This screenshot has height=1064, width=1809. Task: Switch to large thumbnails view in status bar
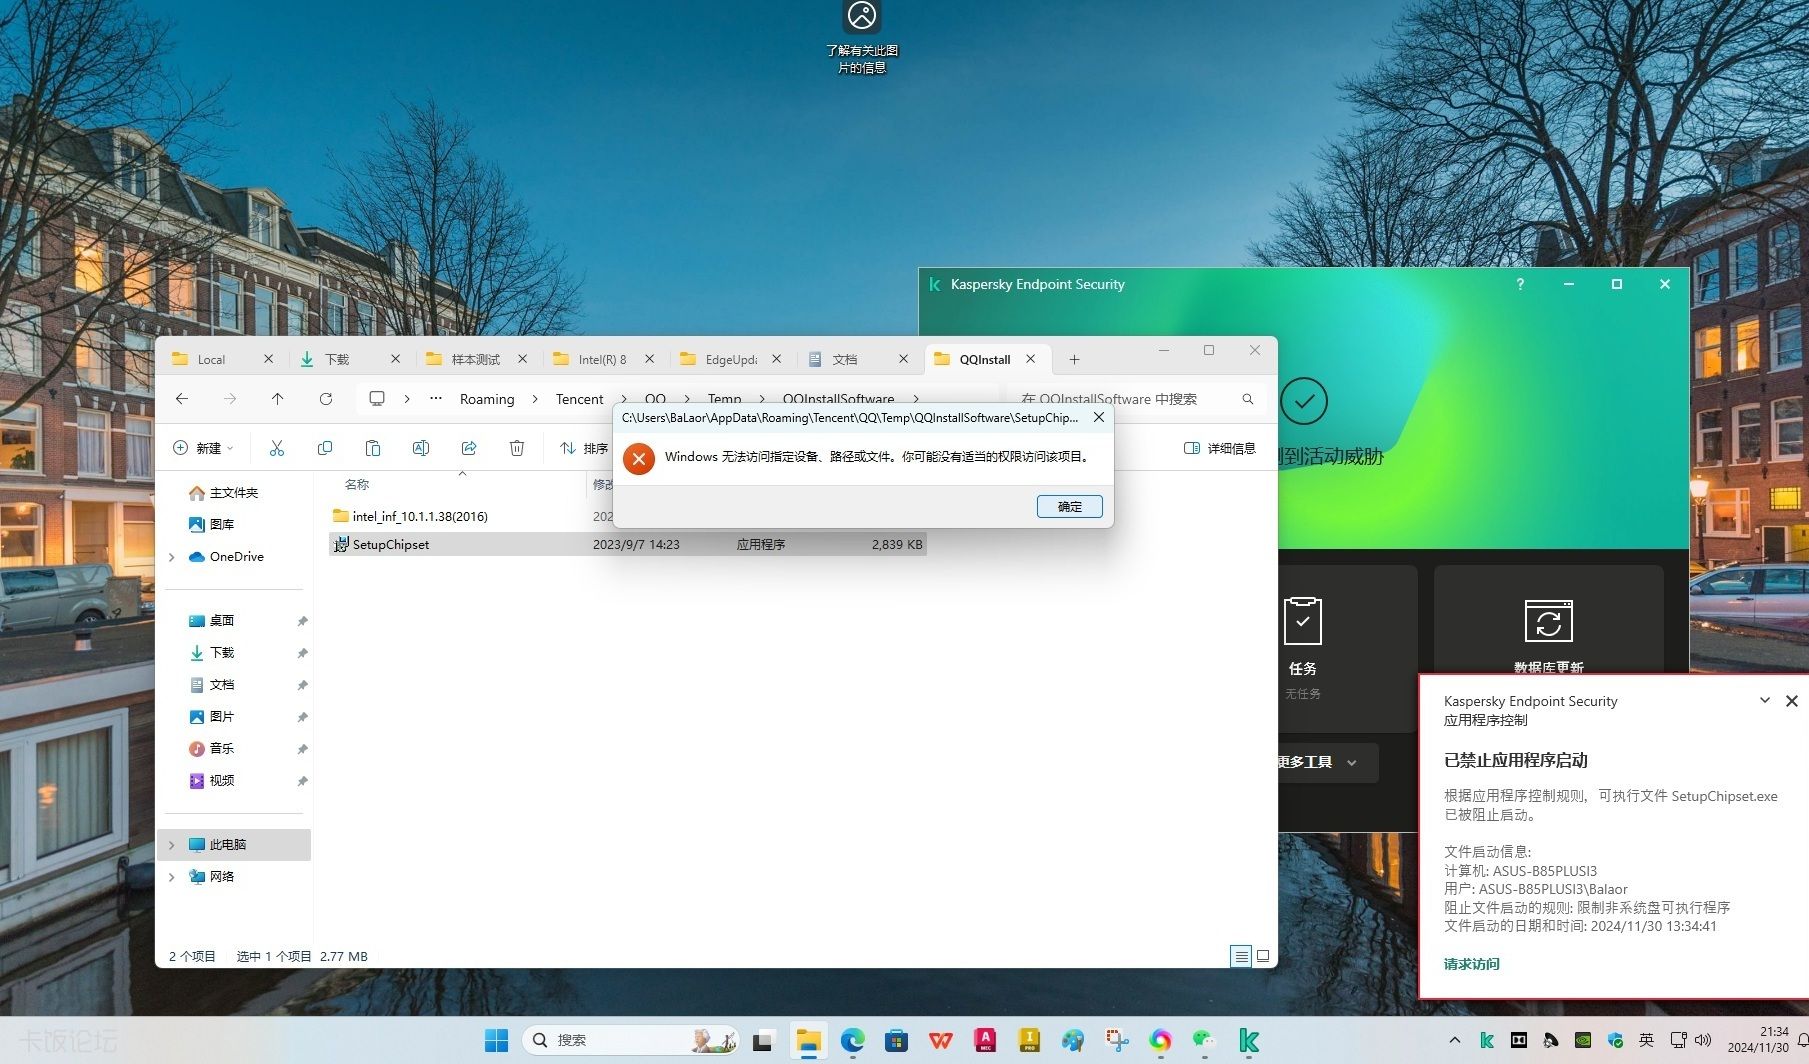[1263, 956]
